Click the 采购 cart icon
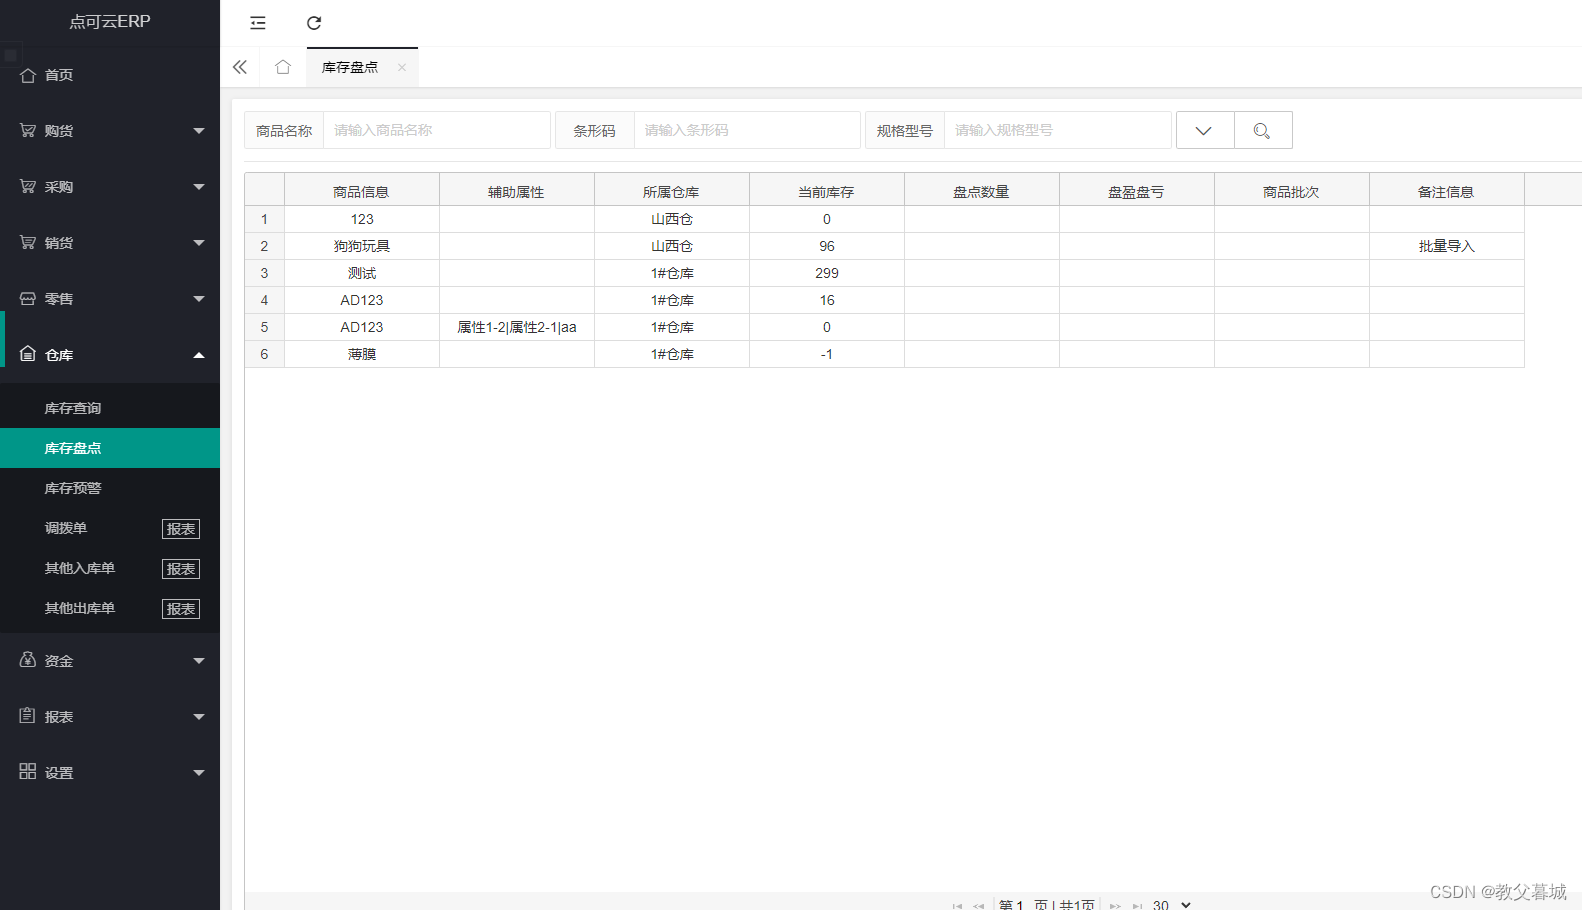The width and height of the screenshot is (1582, 910). [x=28, y=187]
